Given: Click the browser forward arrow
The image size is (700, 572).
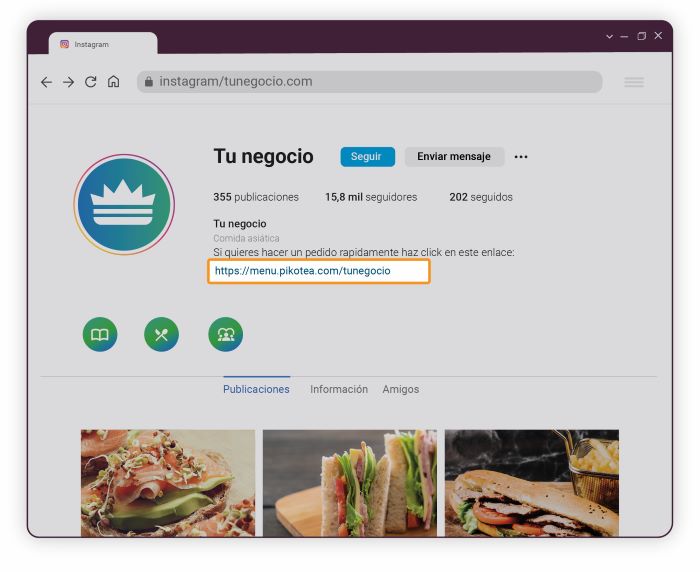Looking at the screenshot, I should point(68,82).
